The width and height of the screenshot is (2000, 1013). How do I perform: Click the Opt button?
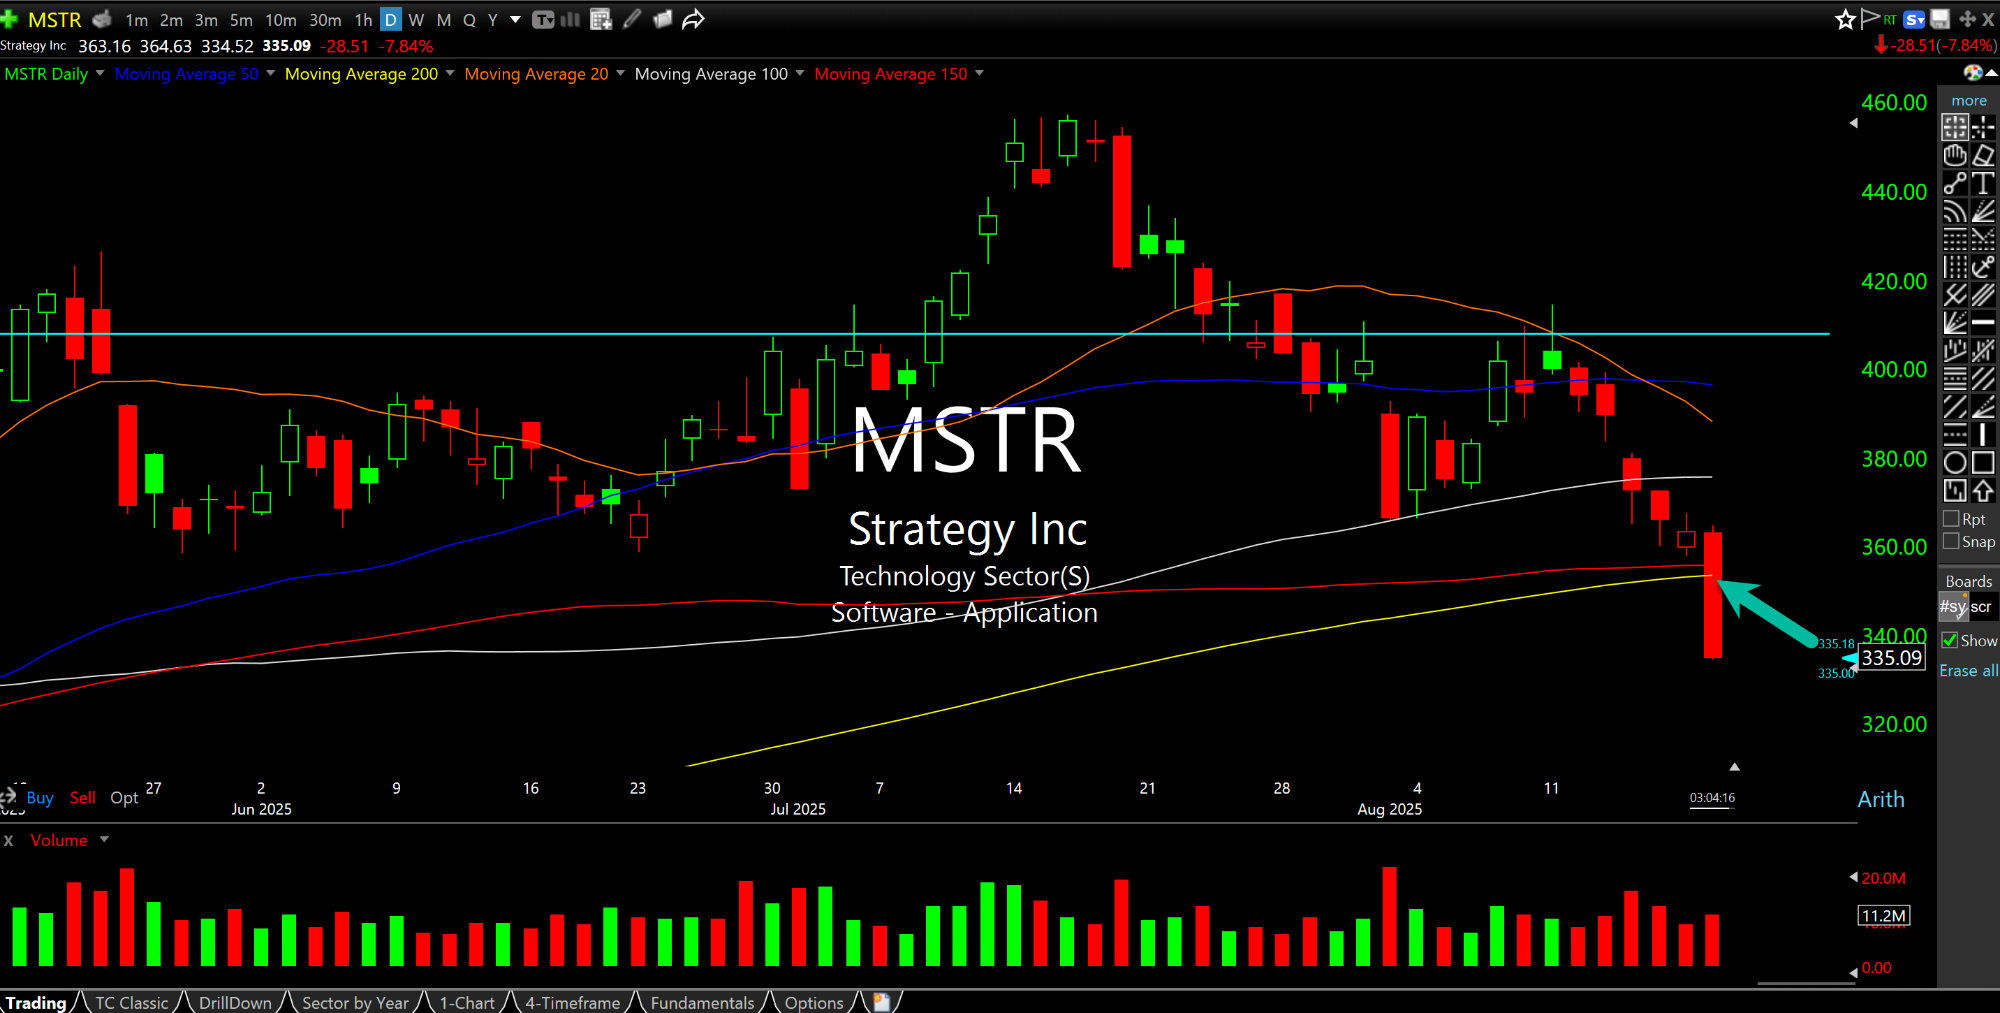click(124, 797)
